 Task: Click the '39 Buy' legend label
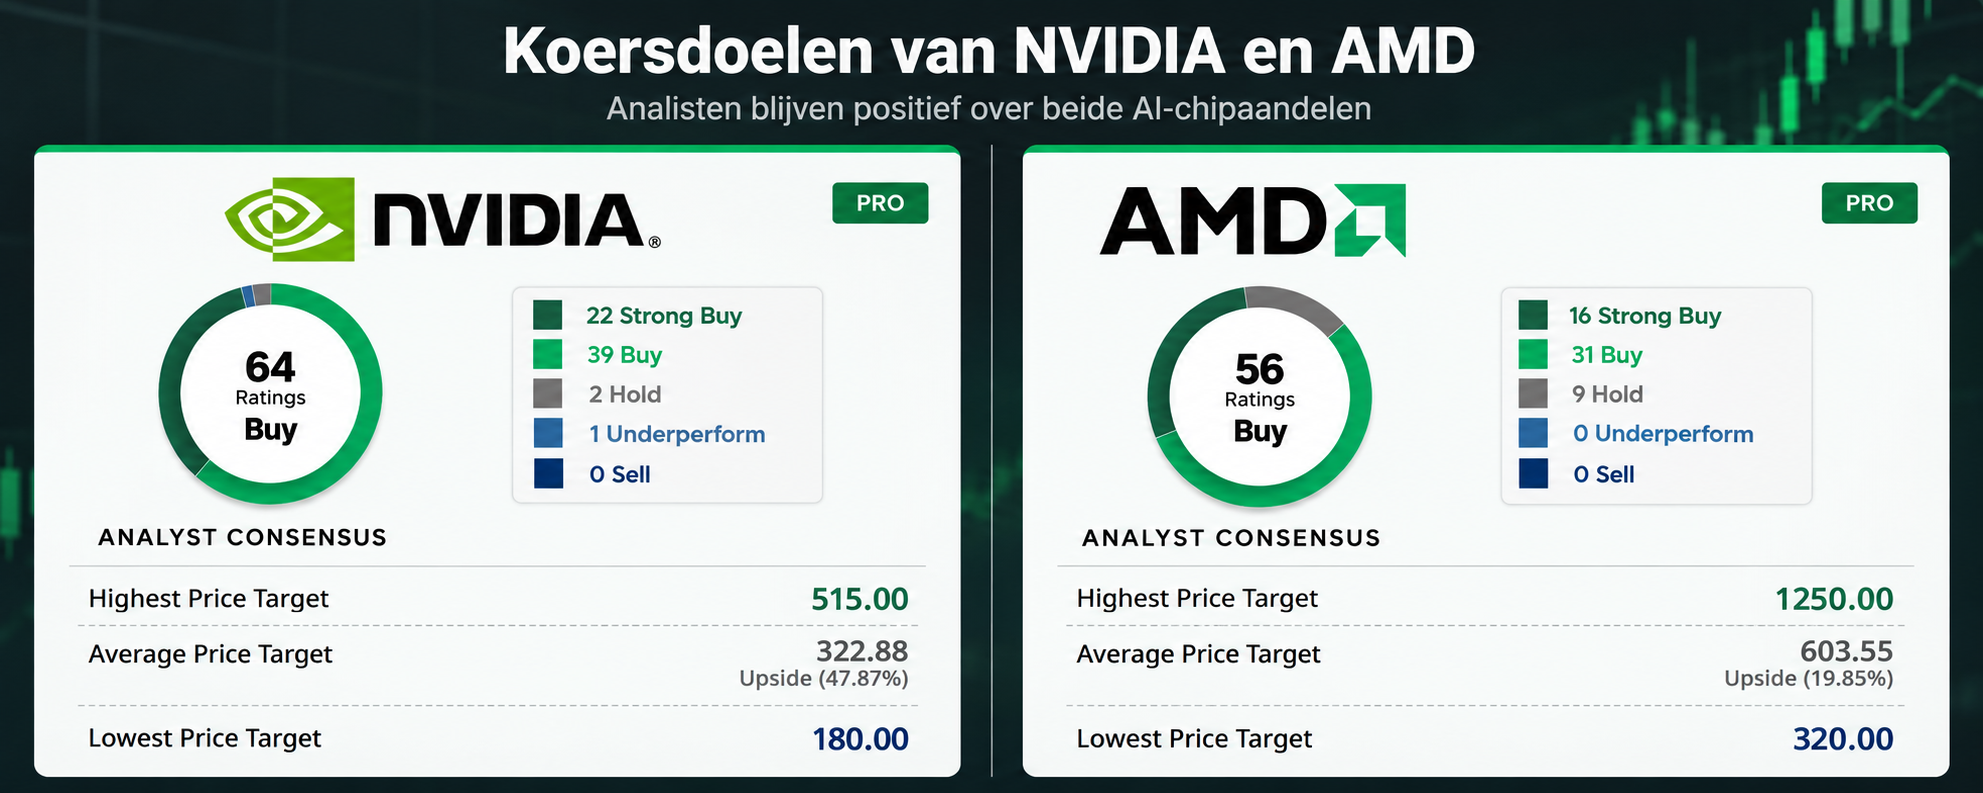tap(624, 355)
